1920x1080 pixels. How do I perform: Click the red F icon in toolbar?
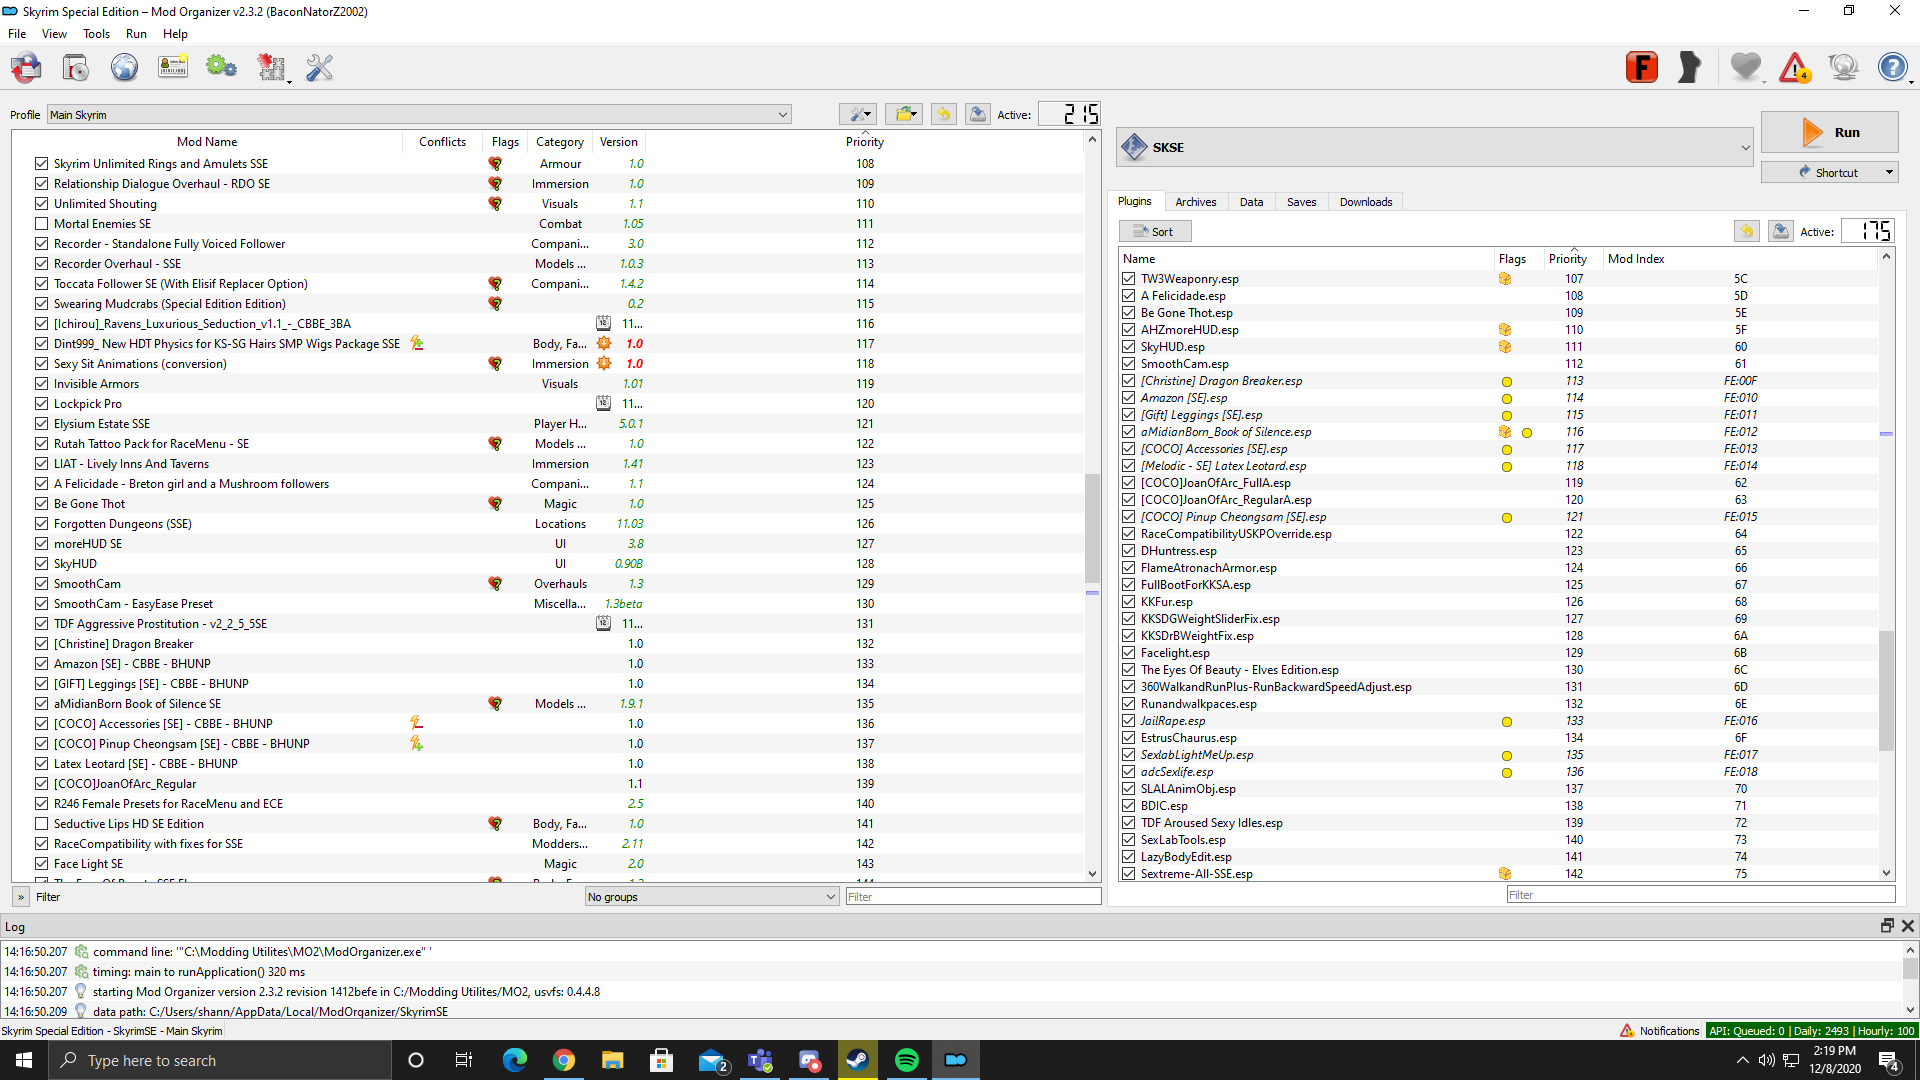point(1642,68)
